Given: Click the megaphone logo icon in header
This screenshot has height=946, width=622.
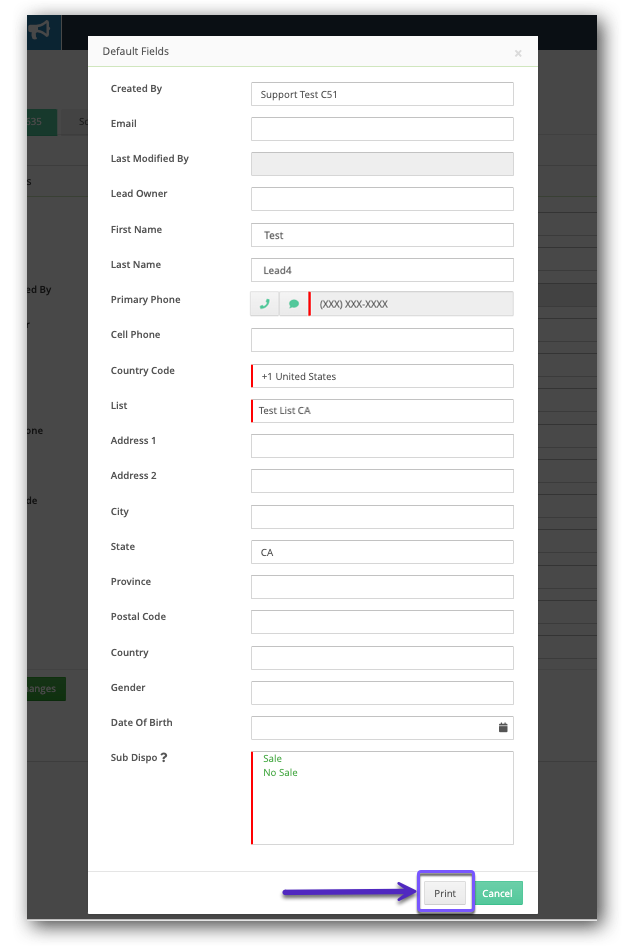Looking at the screenshot, I should [x=40, y=29].
